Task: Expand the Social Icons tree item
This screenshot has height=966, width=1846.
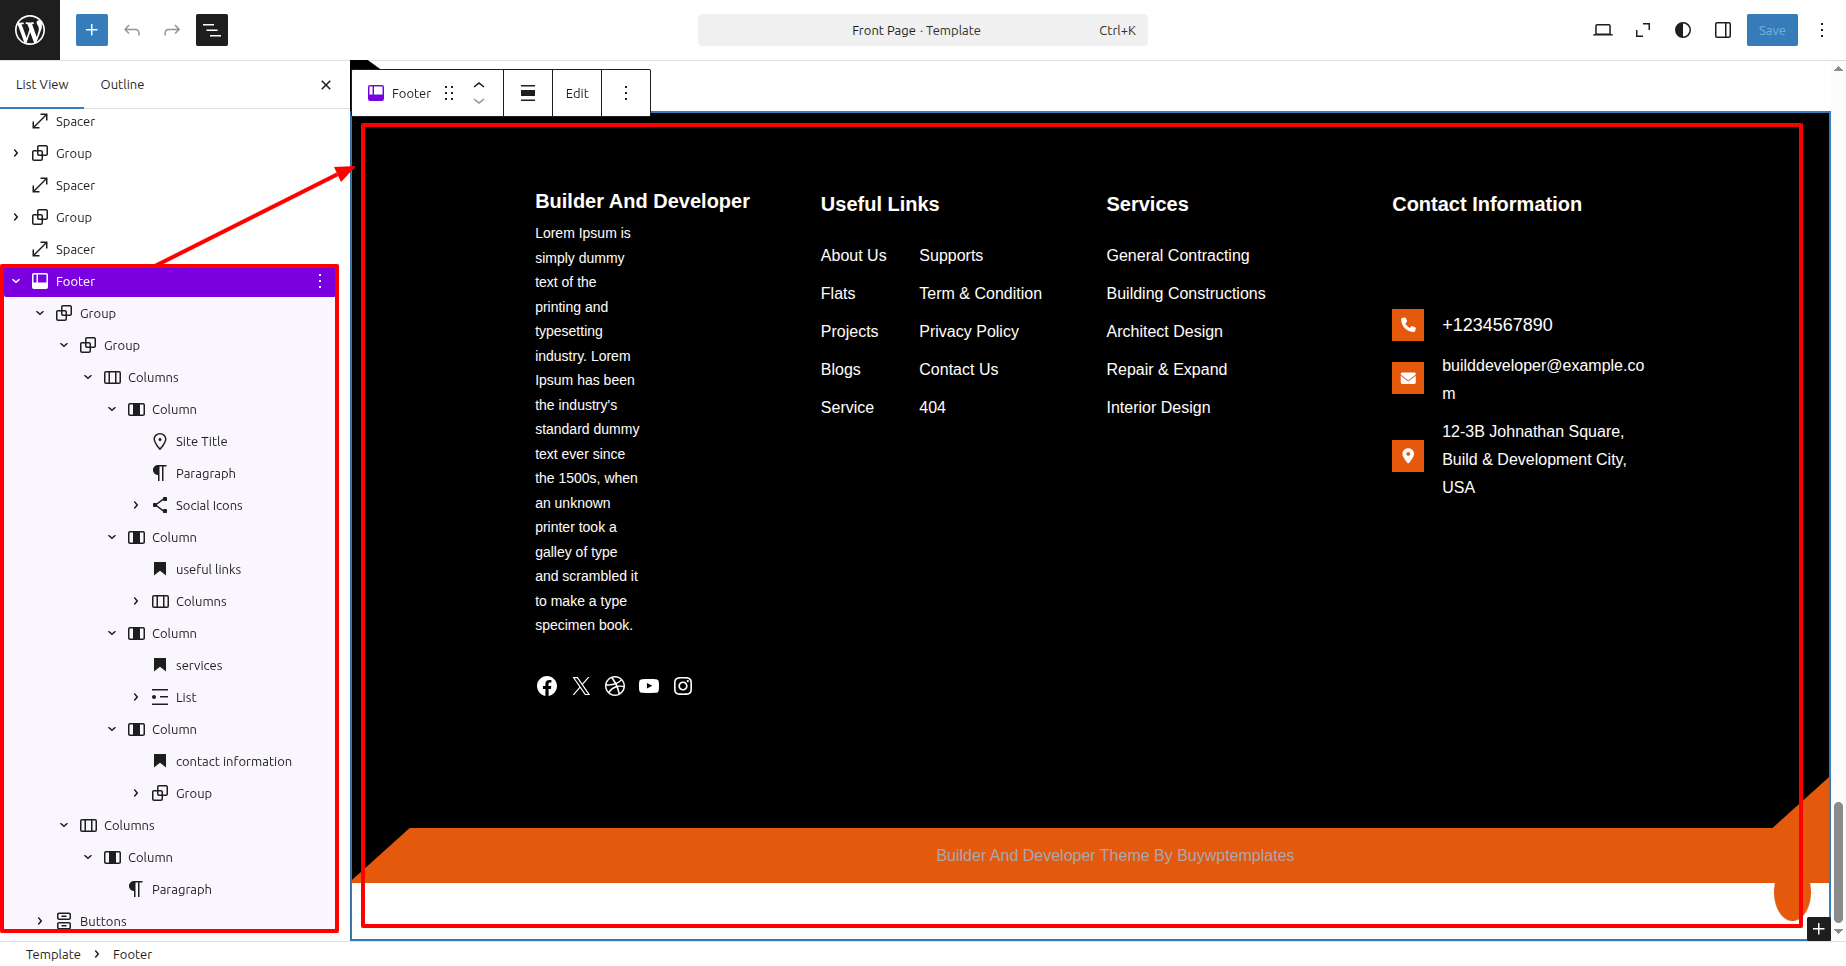Action: tap(136, 505)
